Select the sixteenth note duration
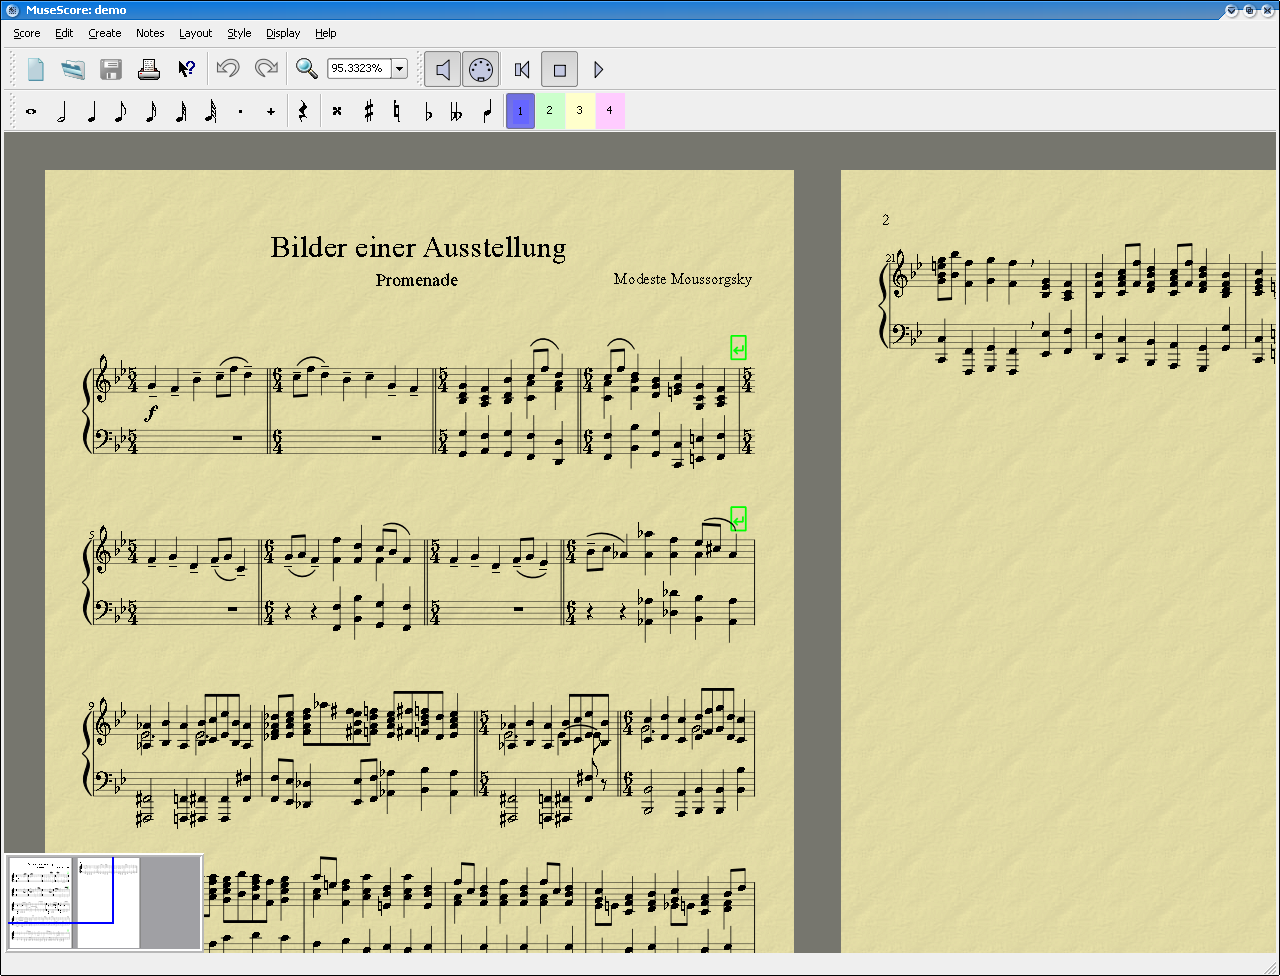The height and width of the screenshot is (976, 1280). click(x=151, y=112)
